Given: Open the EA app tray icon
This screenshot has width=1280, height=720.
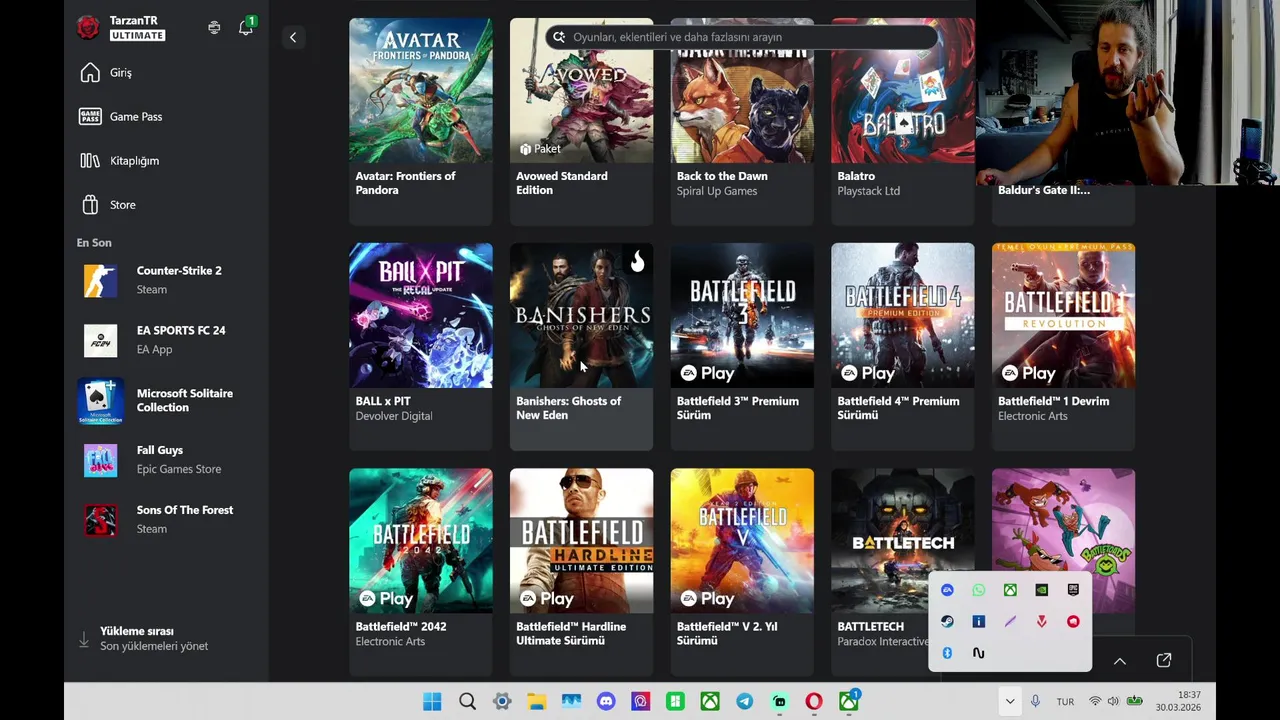Looking at the screenshot, I should [947, 590].
